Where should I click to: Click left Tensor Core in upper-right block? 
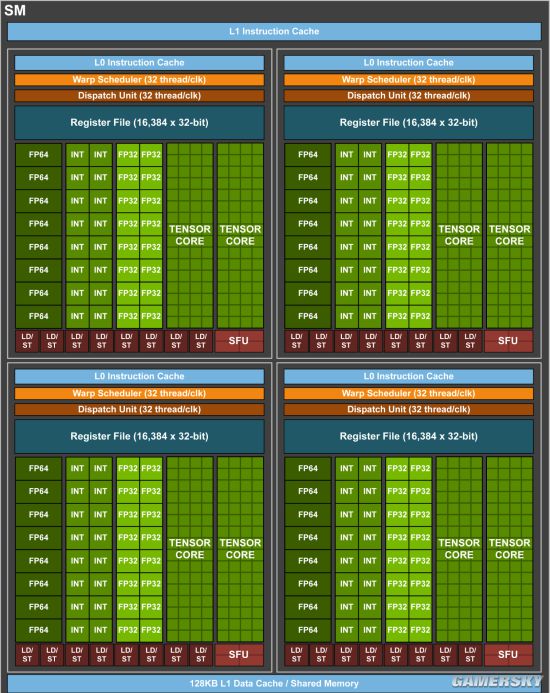click(459, 235)
